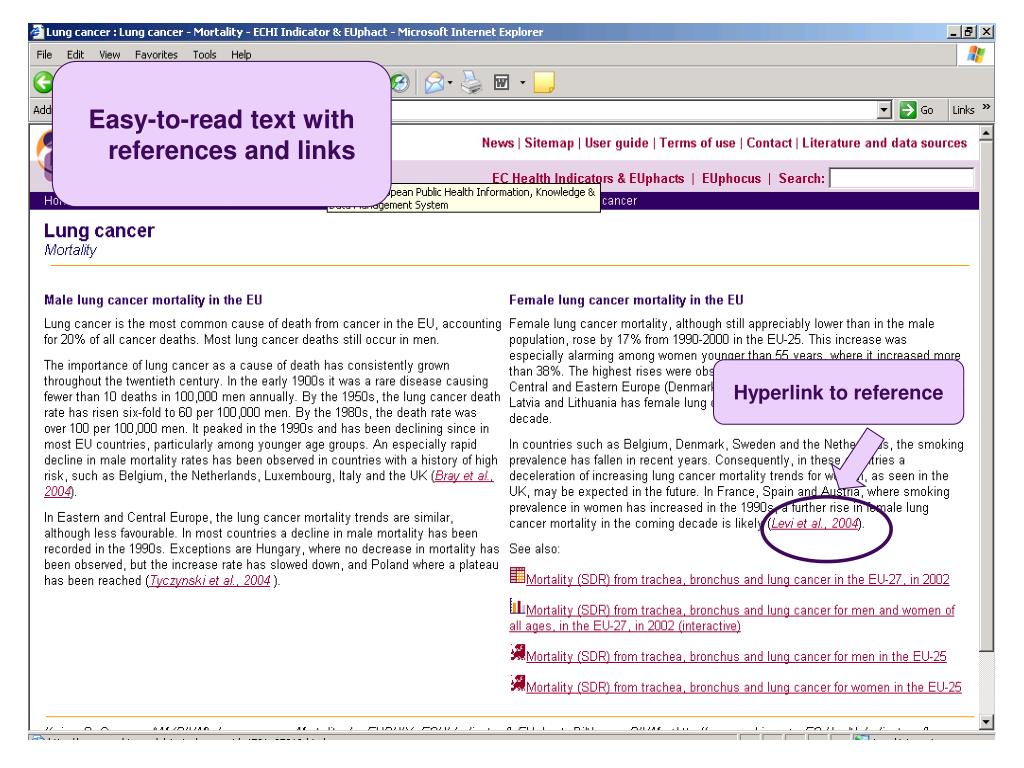The height and width of the screenshot is (768, 1024).
Task: Open the Favorites menu
Action: pyautogui.click(x=156, y=55)
